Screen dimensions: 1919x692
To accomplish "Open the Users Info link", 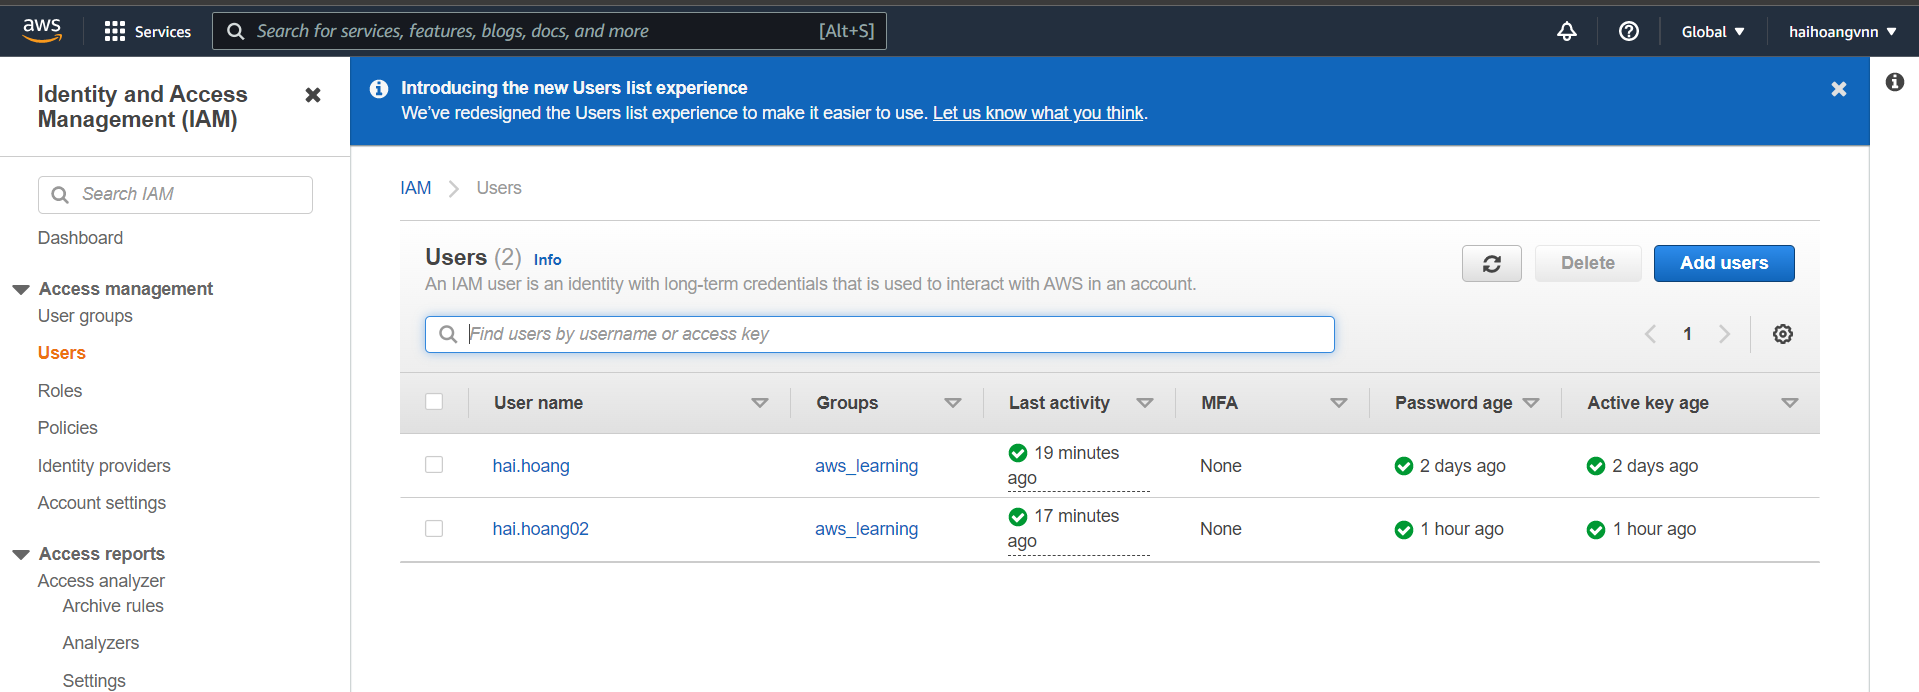I will (x=547, y=260).
